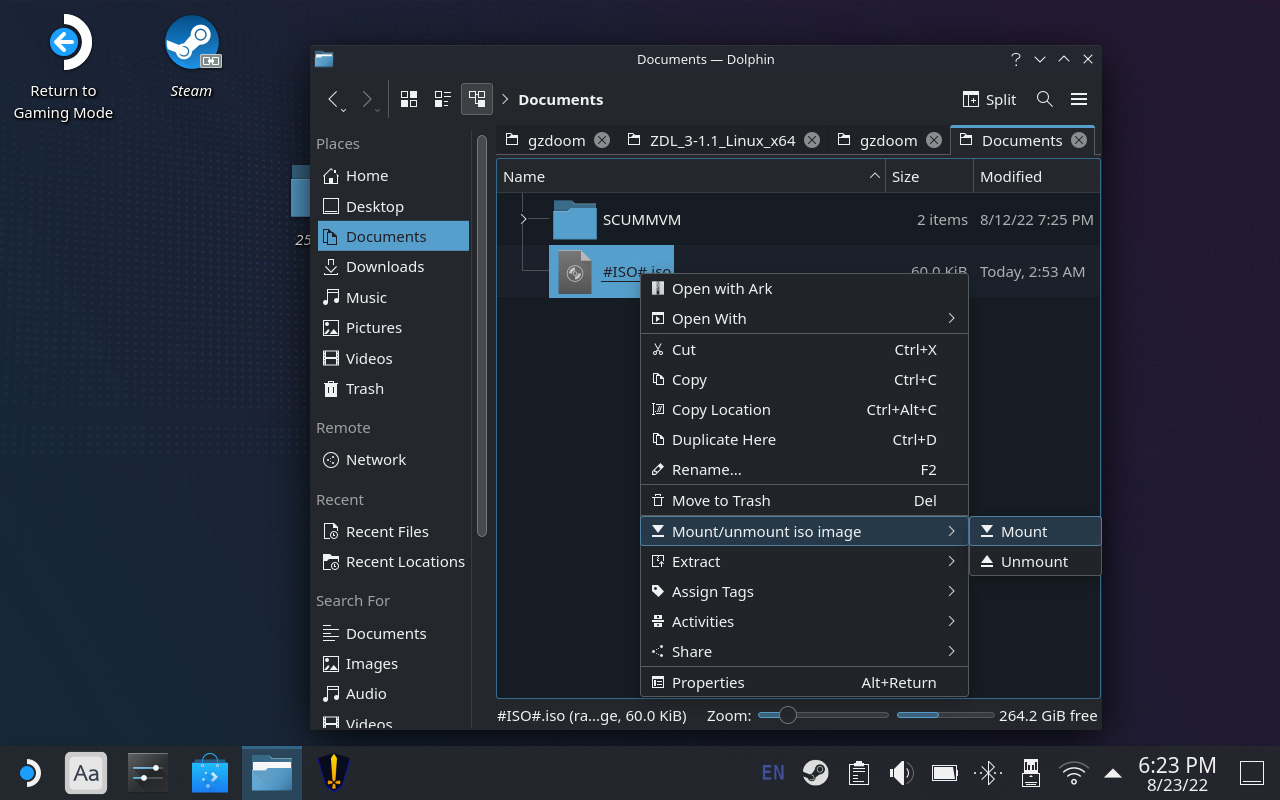1280x800 pixels.
Task: Open Videos under Places
Action: tap(393, 358)
